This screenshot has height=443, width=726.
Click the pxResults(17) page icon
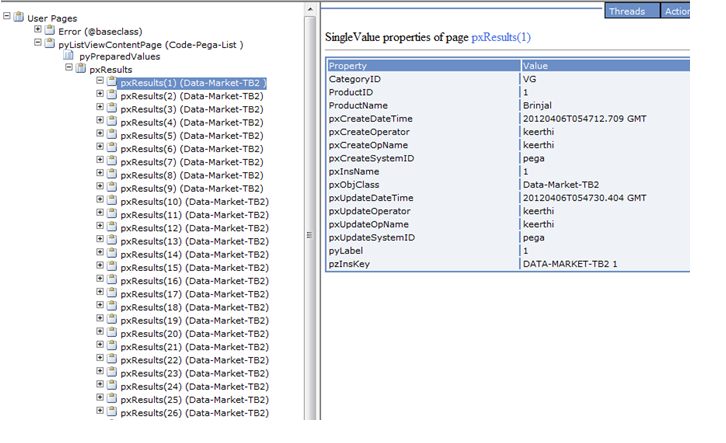coord(112,293)
